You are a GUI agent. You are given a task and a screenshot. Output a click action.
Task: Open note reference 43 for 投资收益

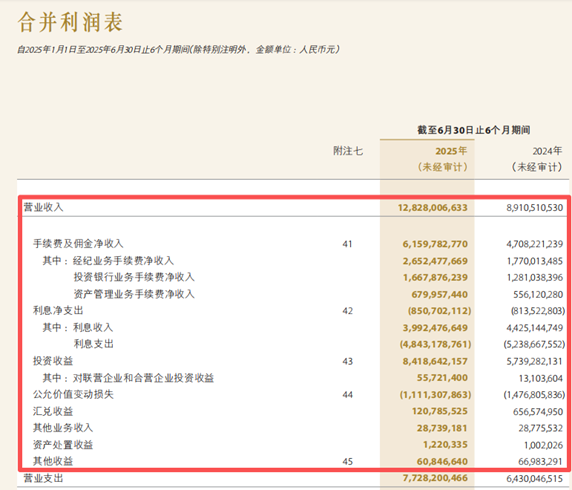(x=348, y=361)
